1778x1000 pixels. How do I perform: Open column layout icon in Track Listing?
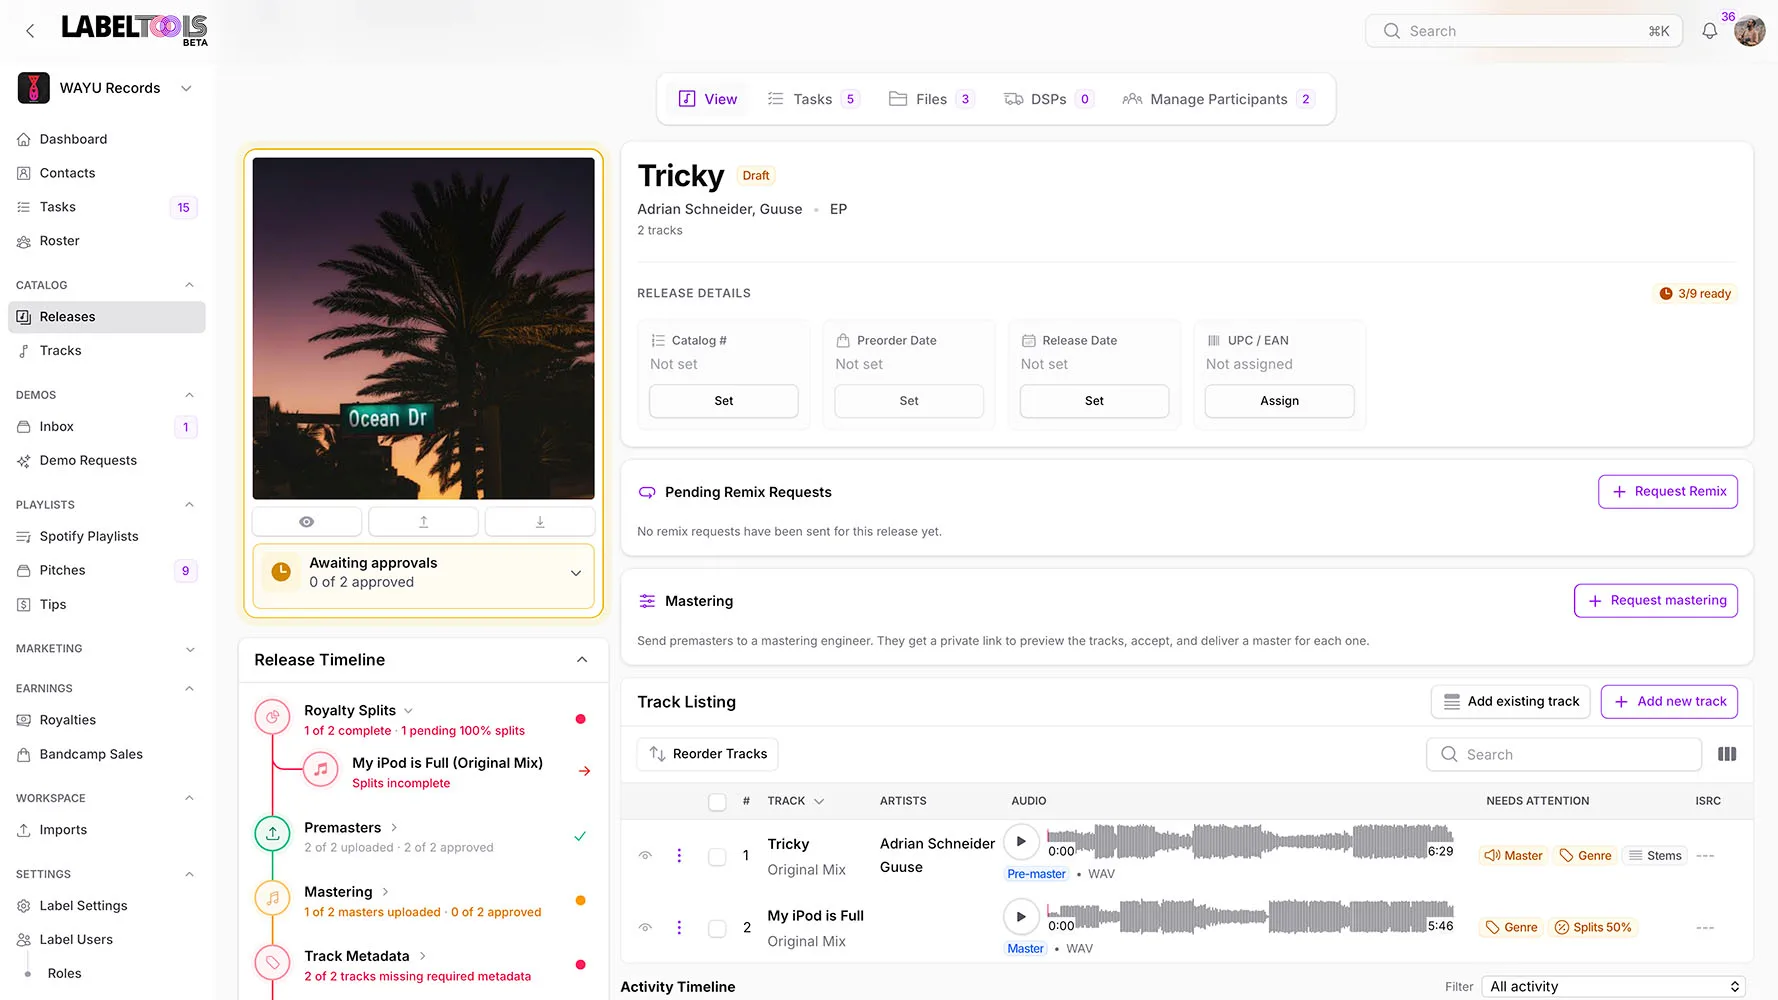(1727, 754)
